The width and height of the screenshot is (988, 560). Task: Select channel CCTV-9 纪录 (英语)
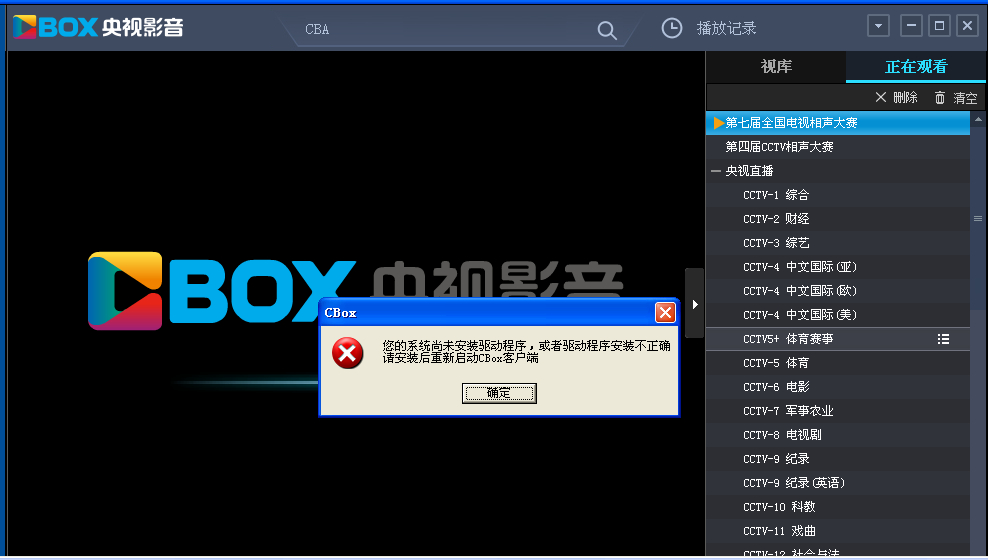point(838,483)
